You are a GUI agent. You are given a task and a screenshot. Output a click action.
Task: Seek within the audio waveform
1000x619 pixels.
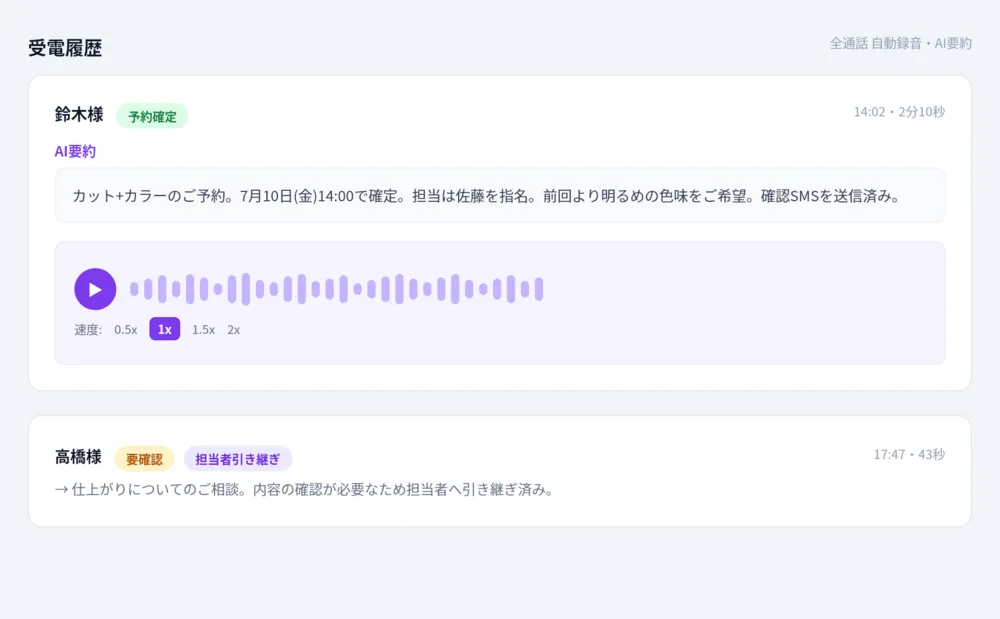[337, 289]
